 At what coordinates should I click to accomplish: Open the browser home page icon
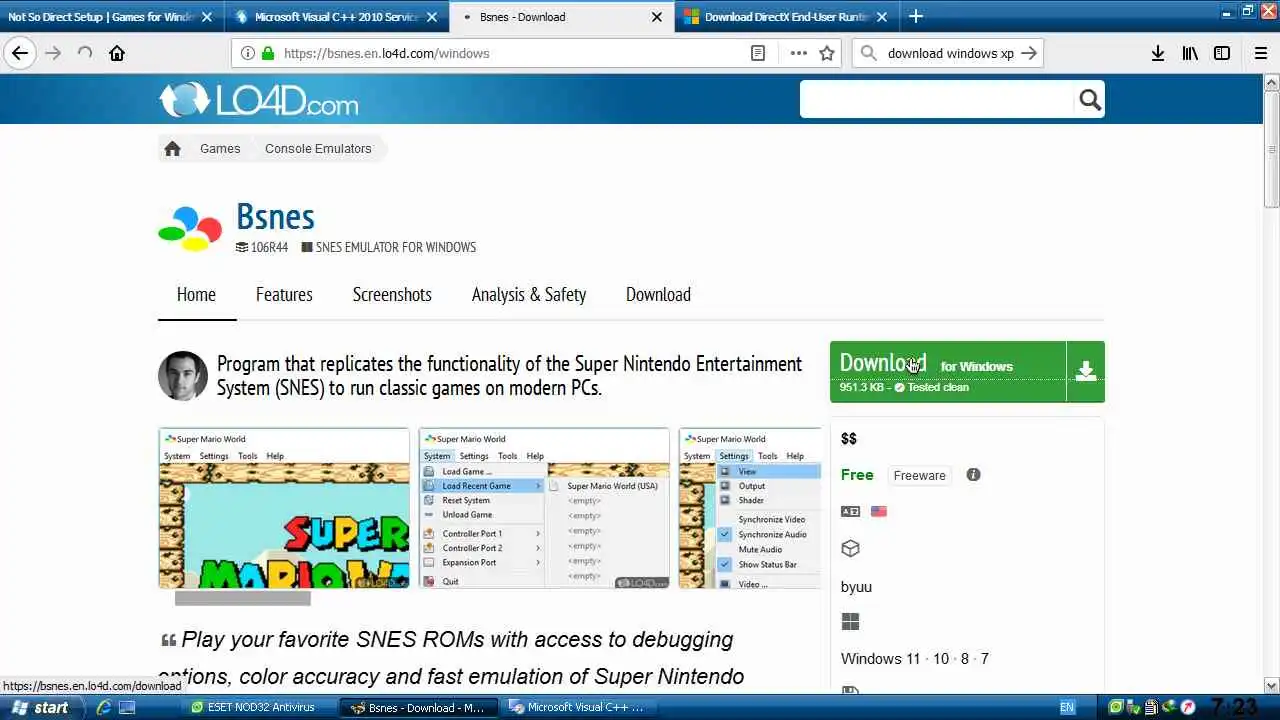[117, 53]
